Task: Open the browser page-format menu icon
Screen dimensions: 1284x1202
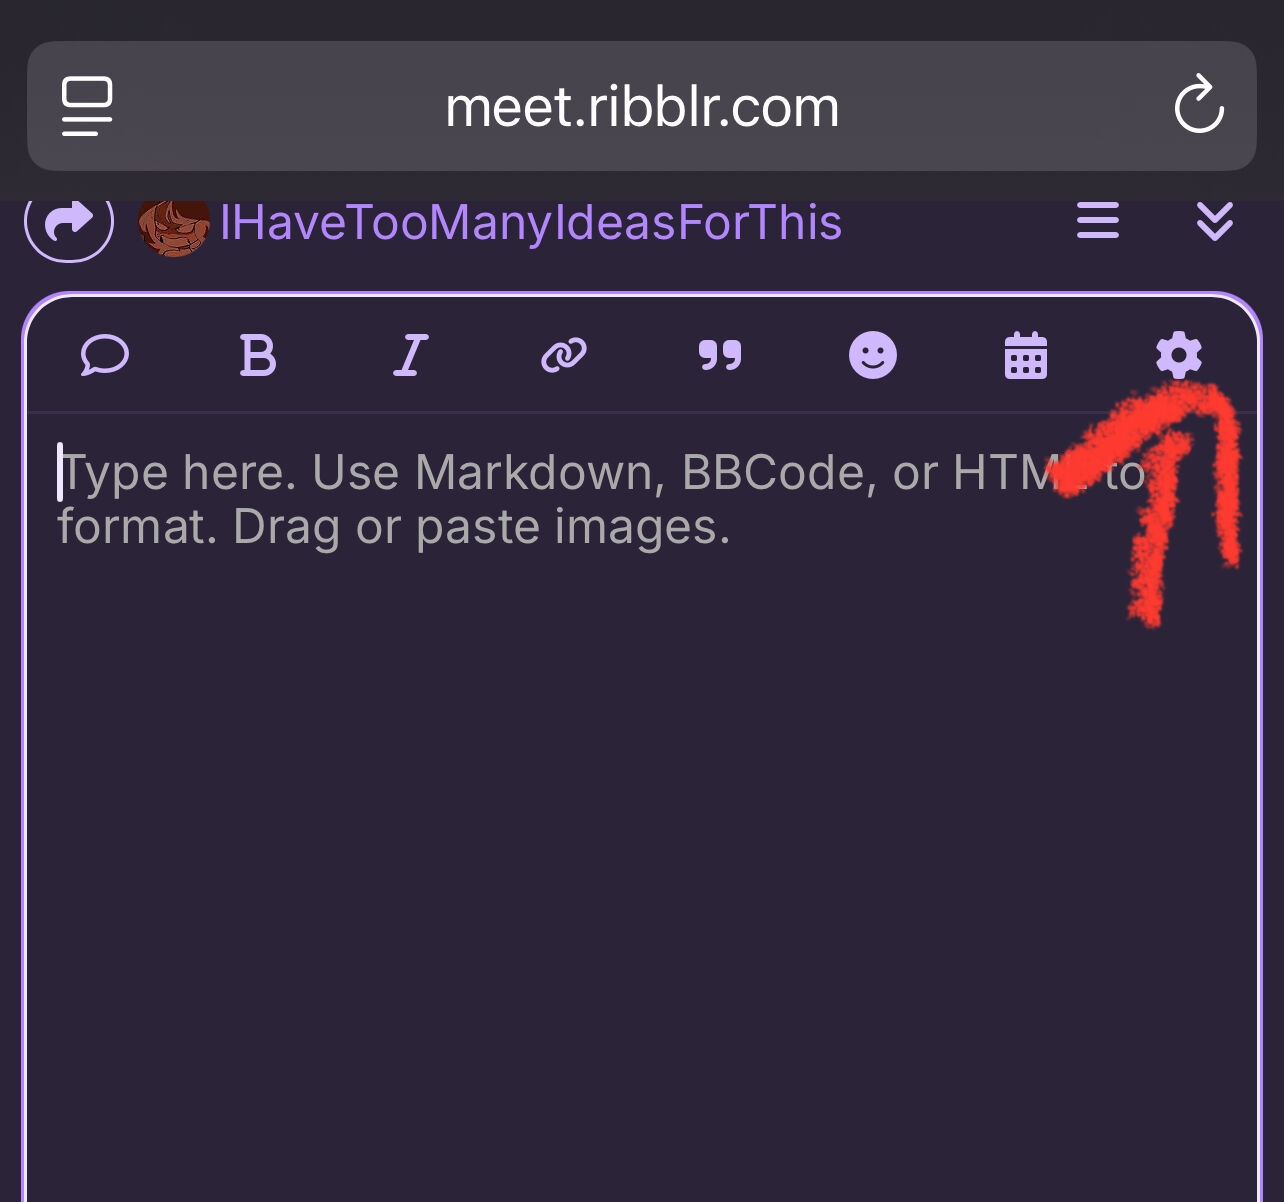Action: (x=87, y=106)
